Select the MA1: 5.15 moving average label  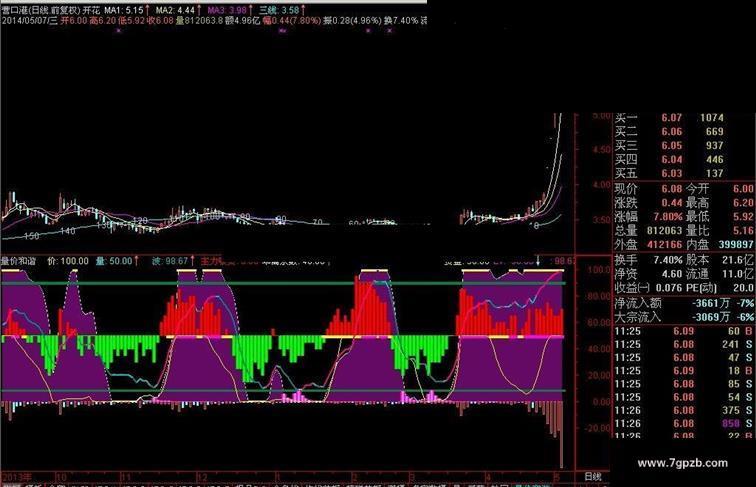click(124, 10)
